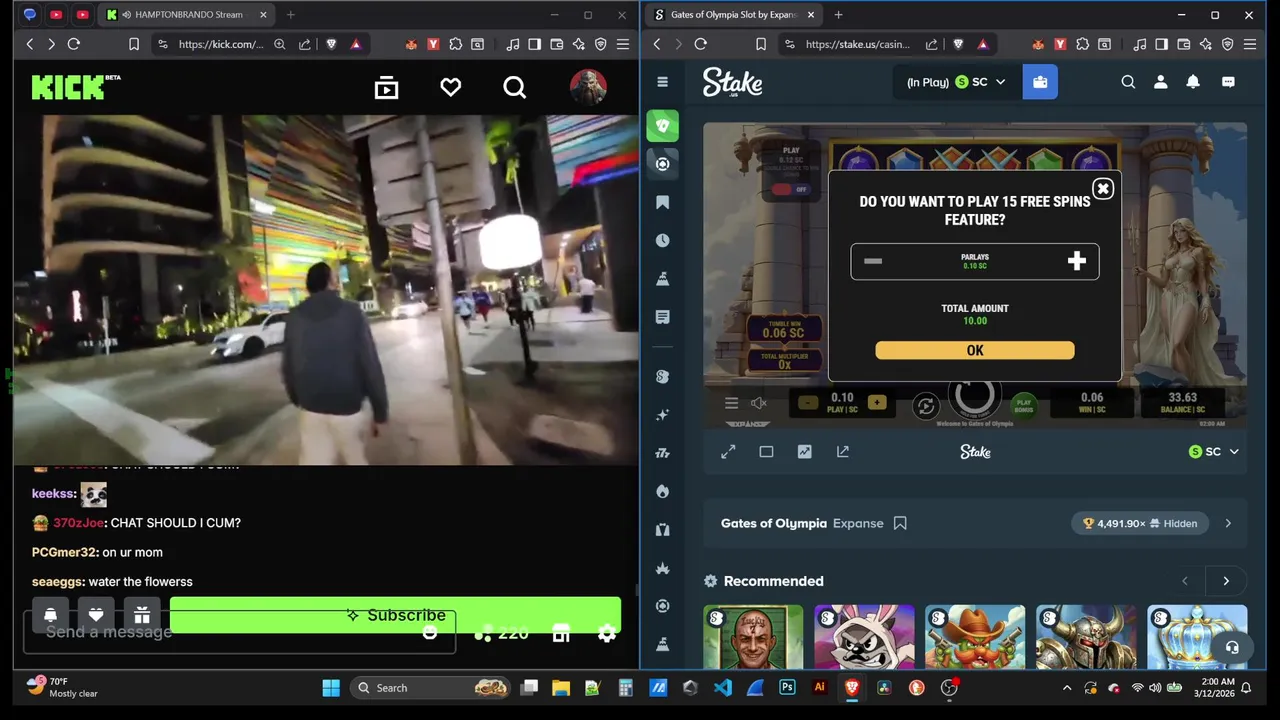The image size is (1280, 720).
Task: Open Recent clock icon in Stake sidebar
Action: [x=662, y=241]
